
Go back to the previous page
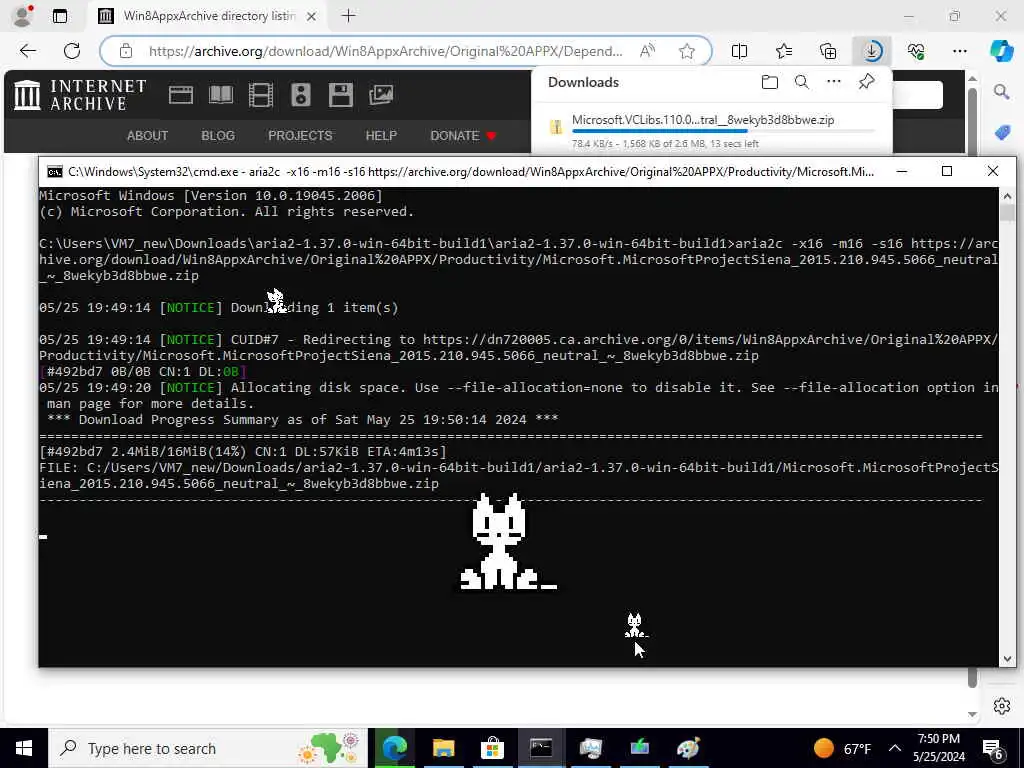click(27, 51)
